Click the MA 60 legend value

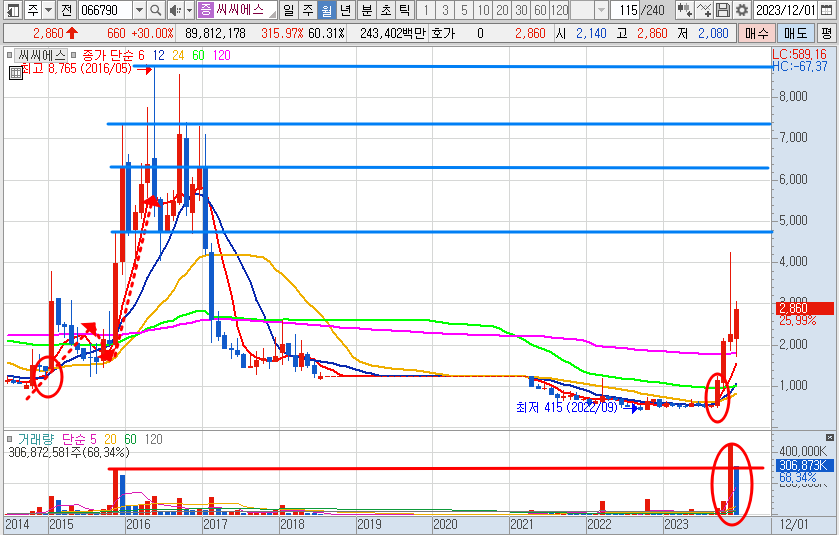[x=199, y=55]
